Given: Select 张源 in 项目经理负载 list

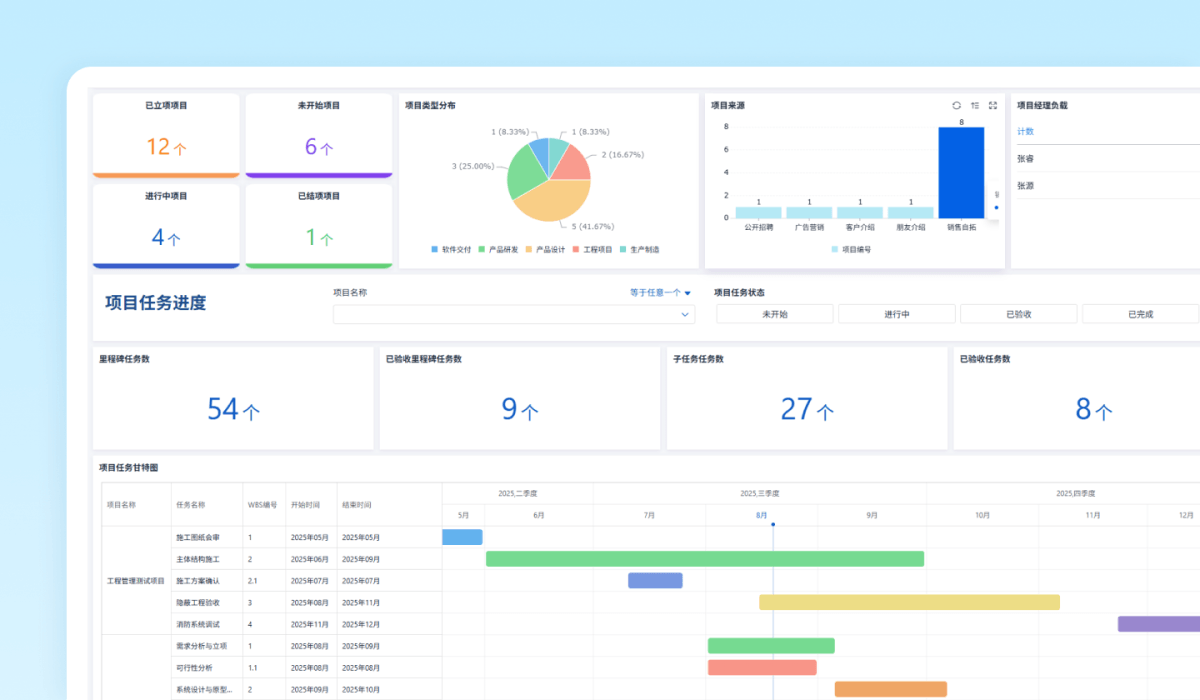Looking at the screenshot, I should [x=1025, y=185].
